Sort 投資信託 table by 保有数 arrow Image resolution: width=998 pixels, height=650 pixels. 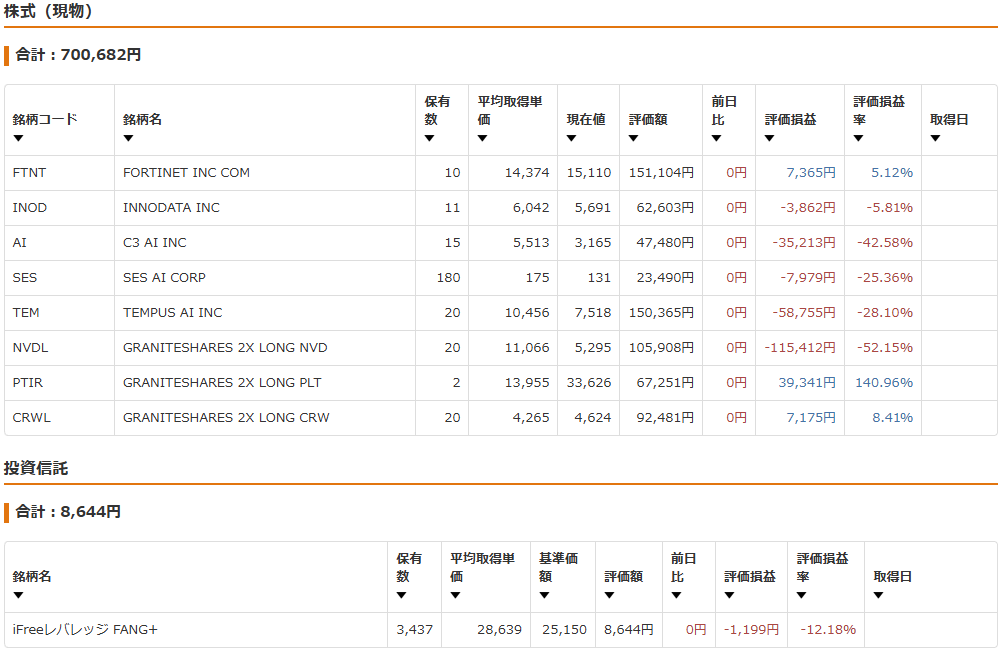click(401, 595)
